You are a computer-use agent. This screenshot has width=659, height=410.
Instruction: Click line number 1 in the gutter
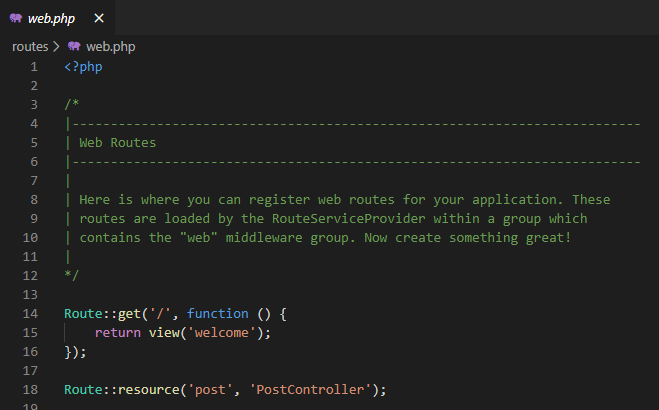coord(34,67)
